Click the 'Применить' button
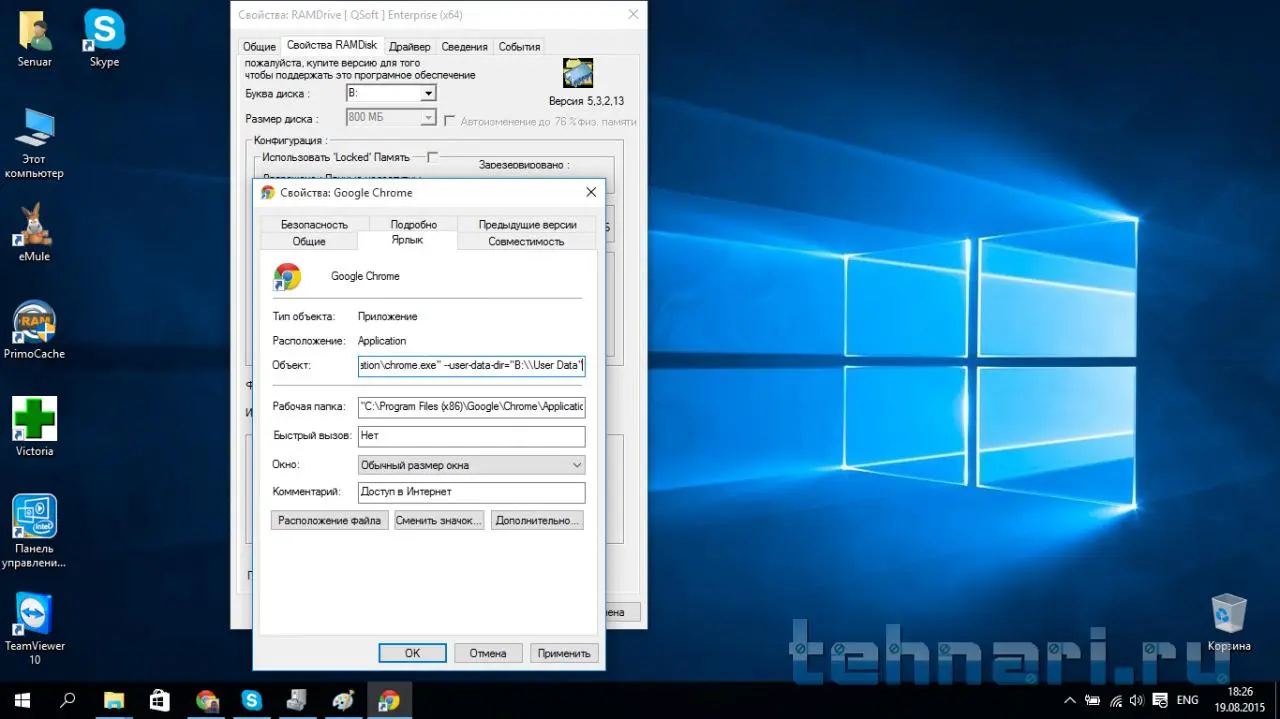This screenshot has width=1280, height=719. (x=564, y=653)
